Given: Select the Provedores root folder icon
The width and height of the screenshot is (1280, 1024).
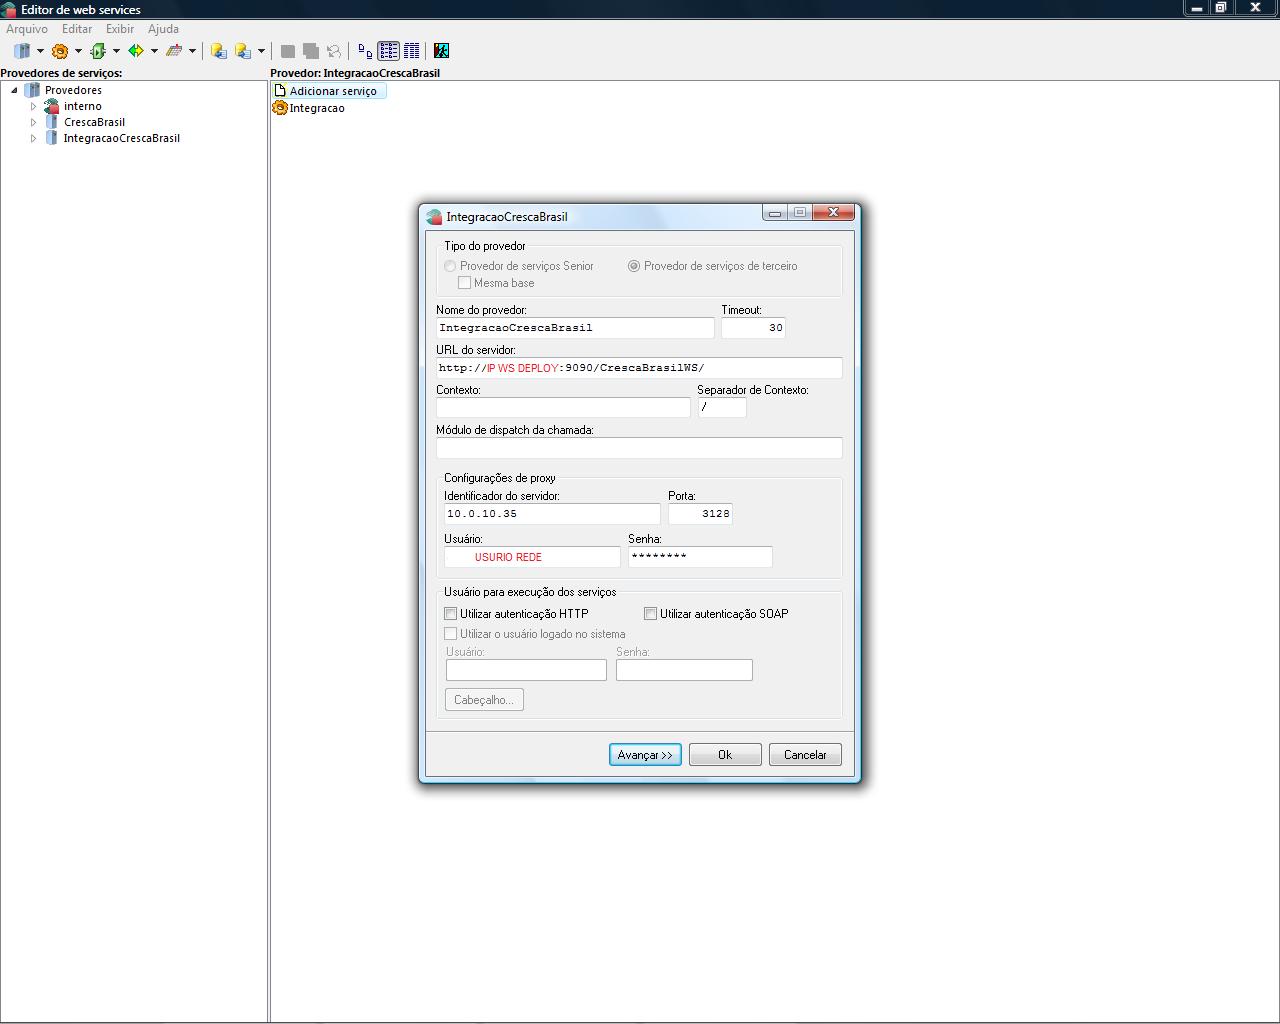Looking at the screenshot, I should pyautogui.click(x=32, y=90).
